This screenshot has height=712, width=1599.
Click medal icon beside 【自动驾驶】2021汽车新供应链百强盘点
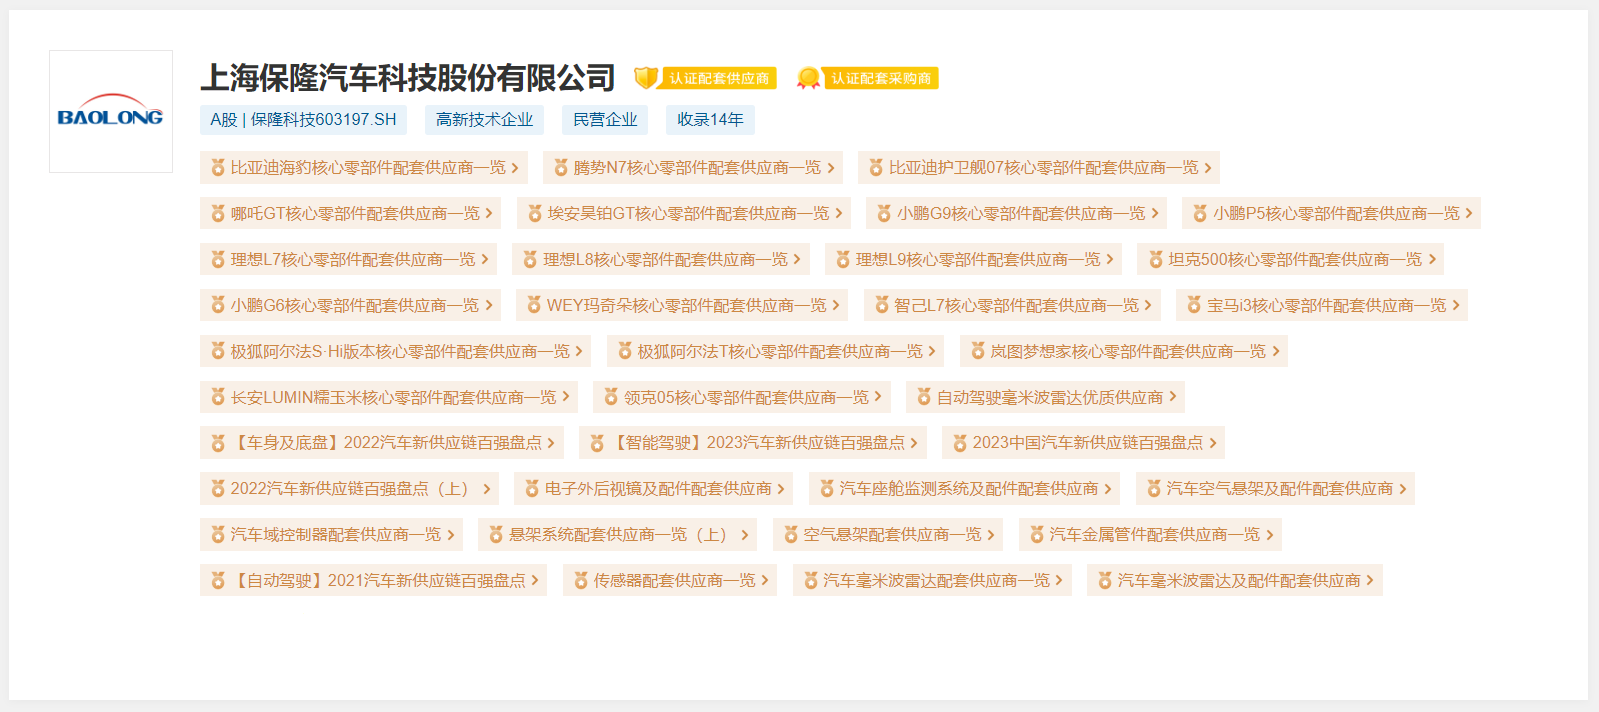pyautogui.click(x=218, y=580)
